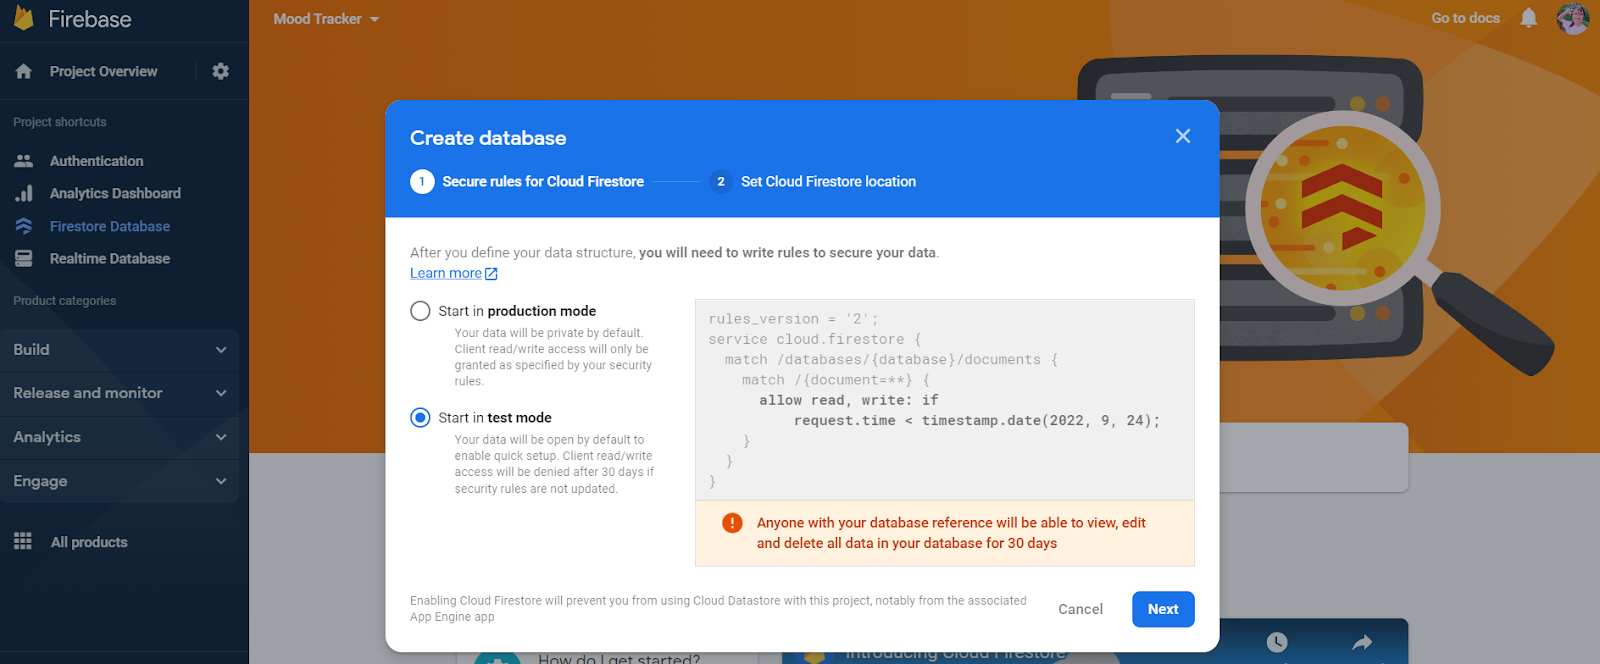Open the Learn more link
The width and height of the screenshot is (1600, 664).
(x=446, y=273)
